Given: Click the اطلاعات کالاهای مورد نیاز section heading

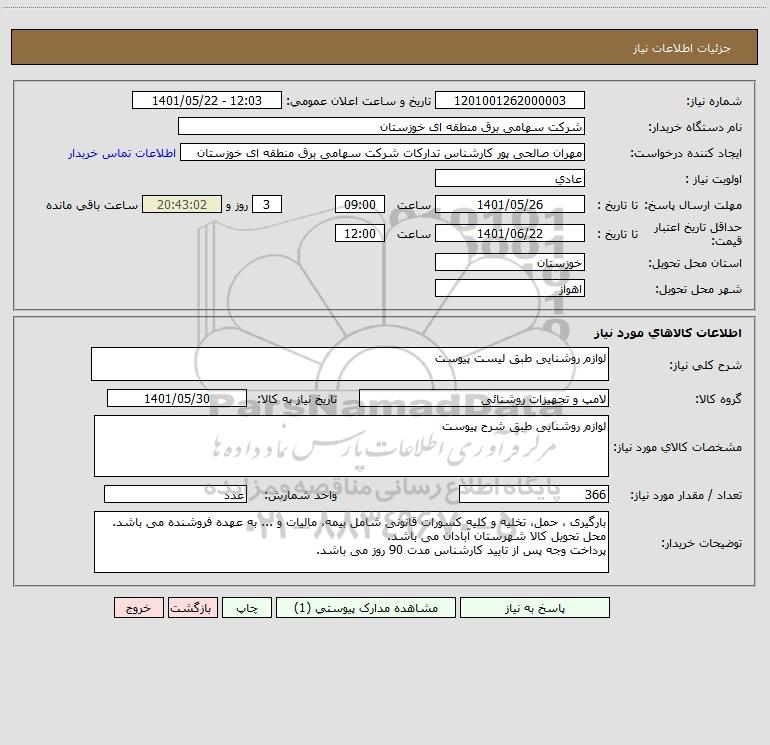Looking at the screenshot, I should click(668, 333).
